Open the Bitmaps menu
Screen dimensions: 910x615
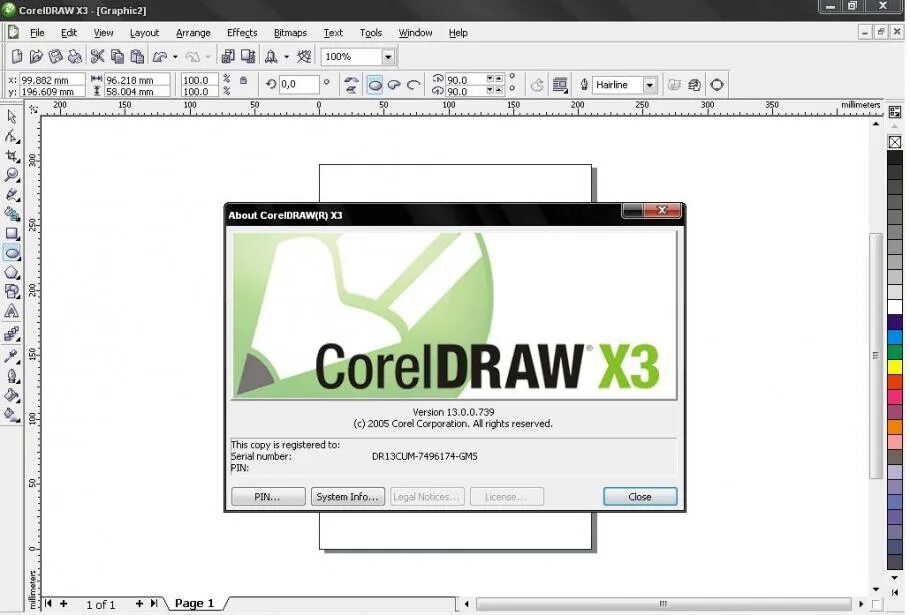pyautogui.click(x=290, y=33)
